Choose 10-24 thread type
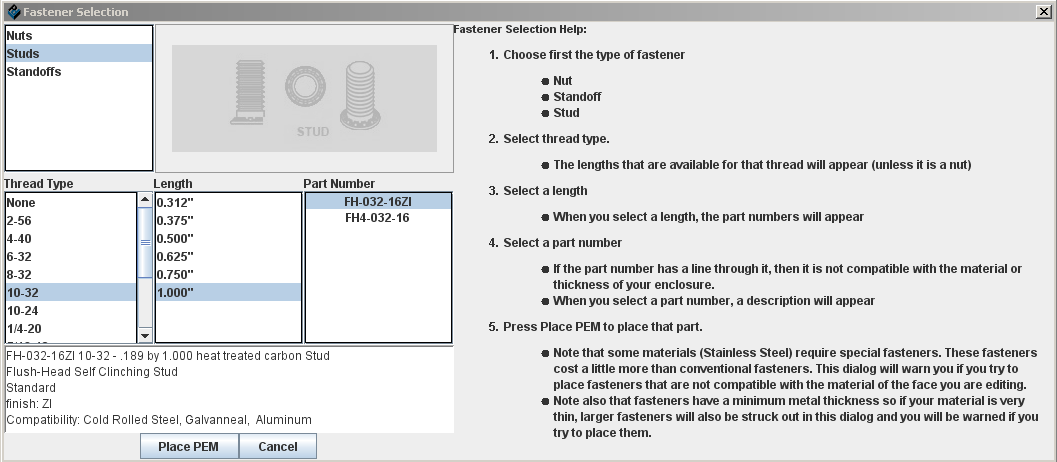Image resolution: width=1057 pixels, height=462 pixels. coord(24,310)
